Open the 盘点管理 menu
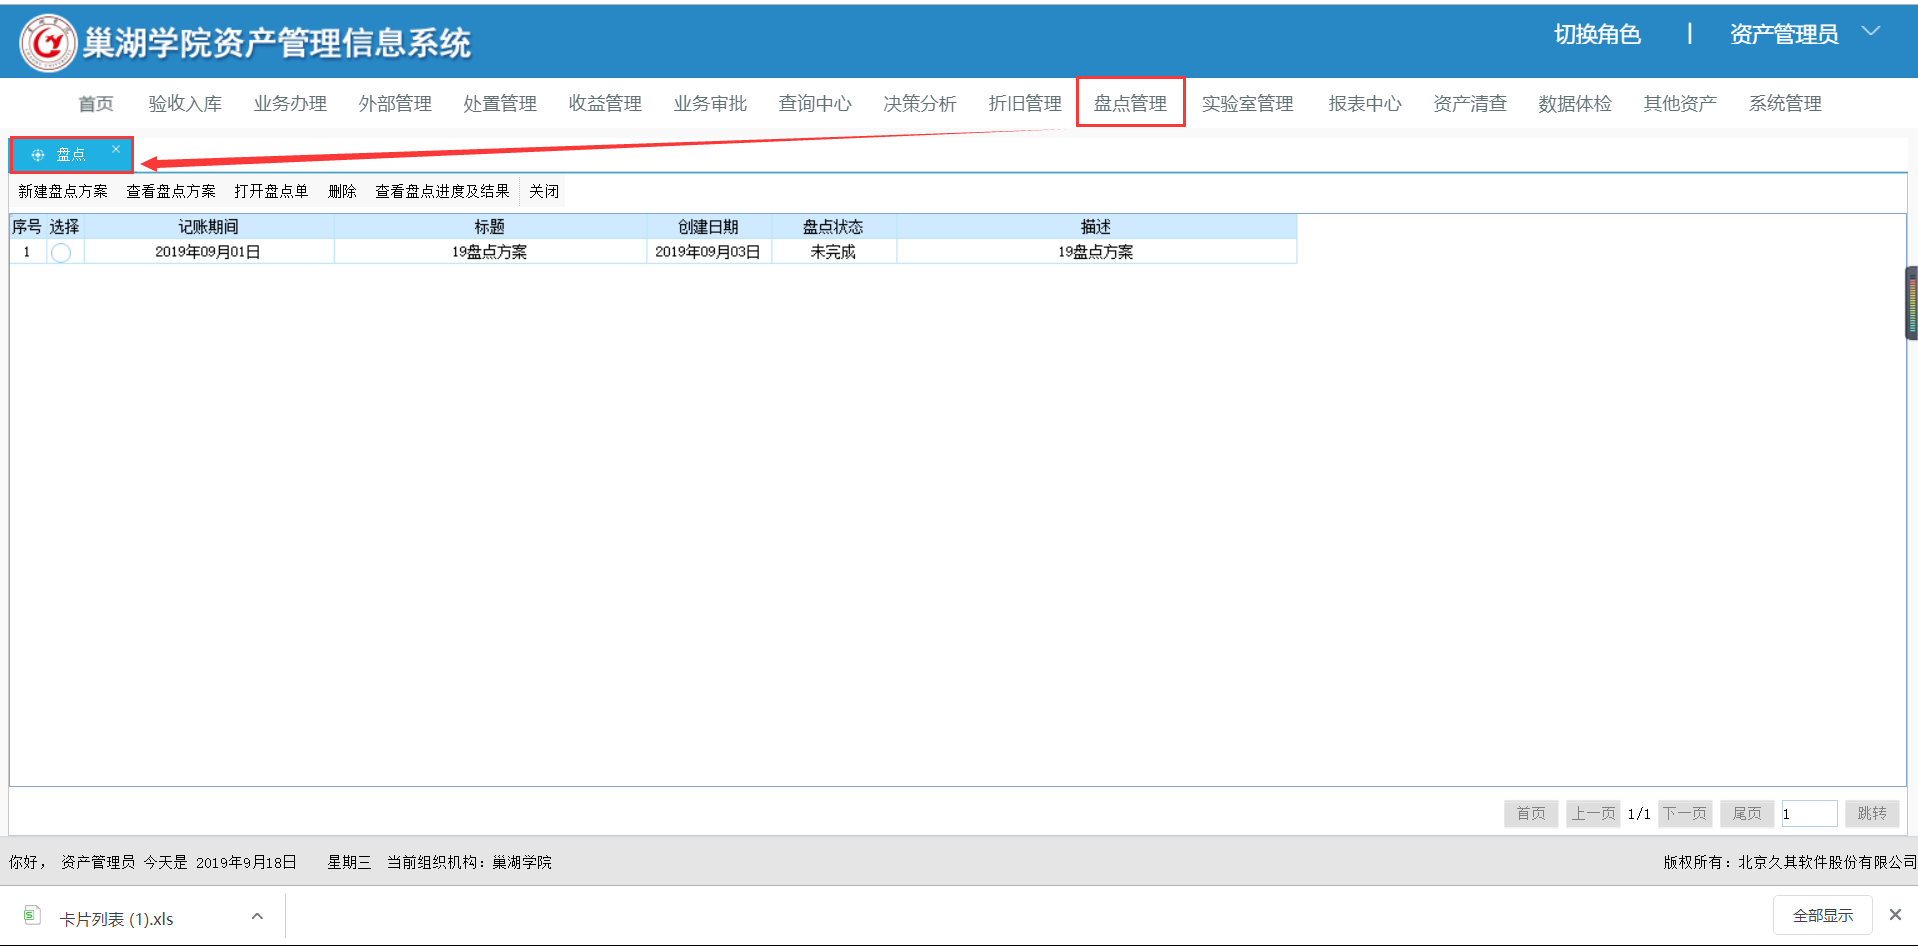1918x946 pixels. (x=1130, y=103)
